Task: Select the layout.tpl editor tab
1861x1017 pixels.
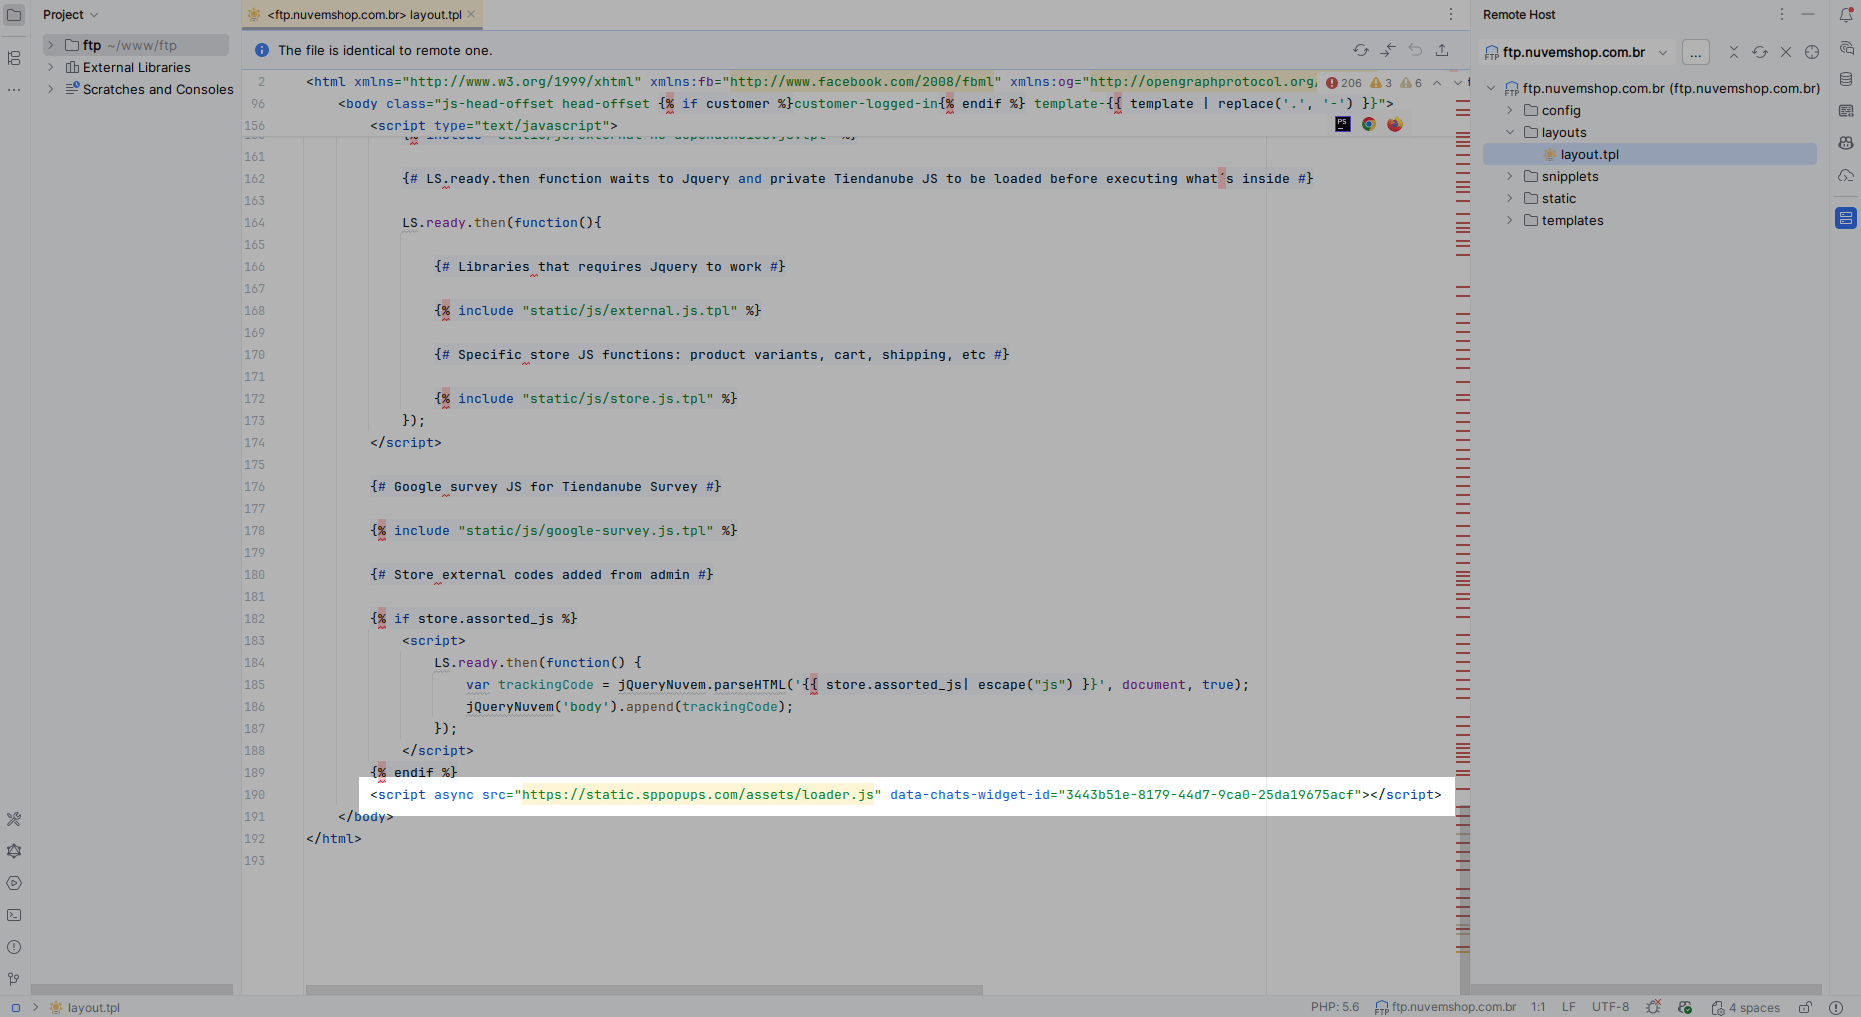Action: coord(362,15)
